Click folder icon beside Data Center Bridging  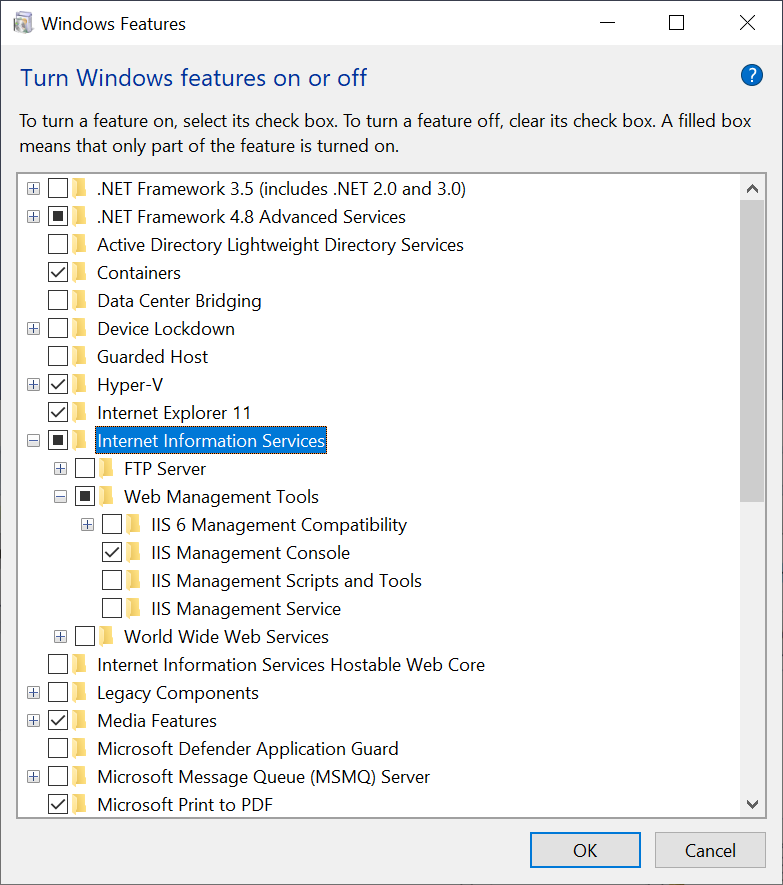coord(80,301)
